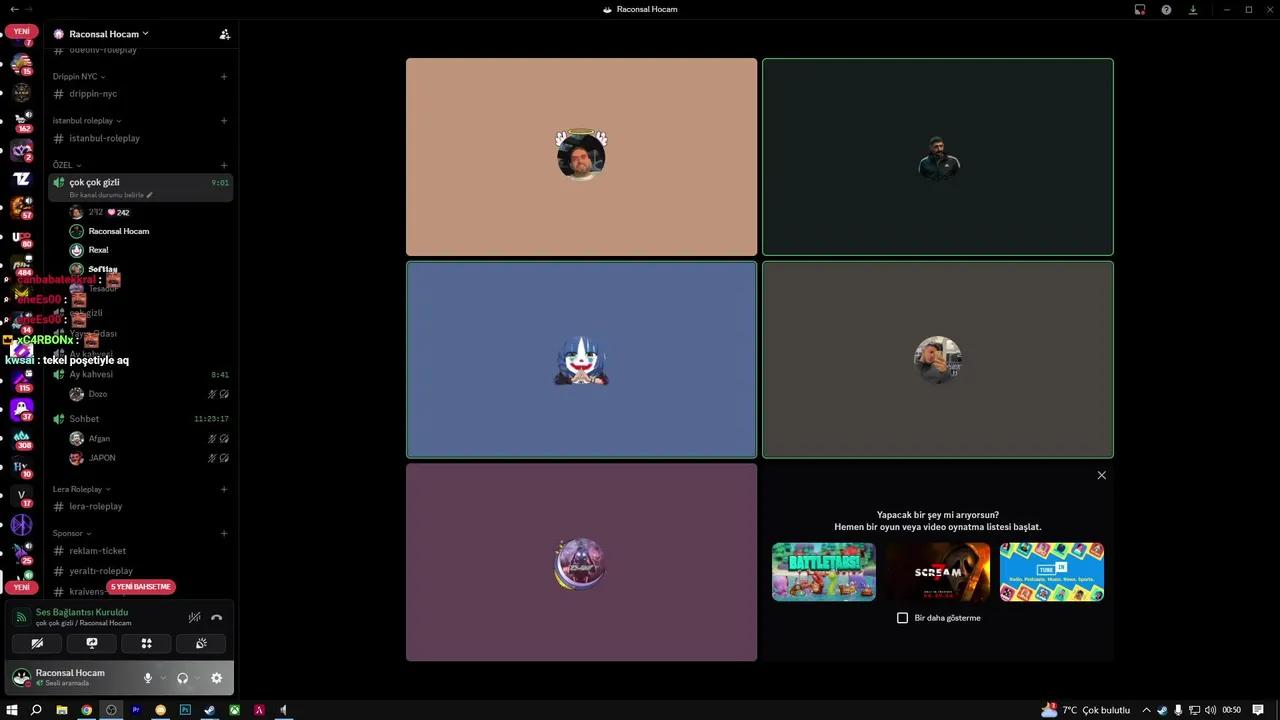Image resolution: width=1280 pixels, height=720 pixels.
Task: Collapse the ÖZEL channel category
Action: (67, 165)
